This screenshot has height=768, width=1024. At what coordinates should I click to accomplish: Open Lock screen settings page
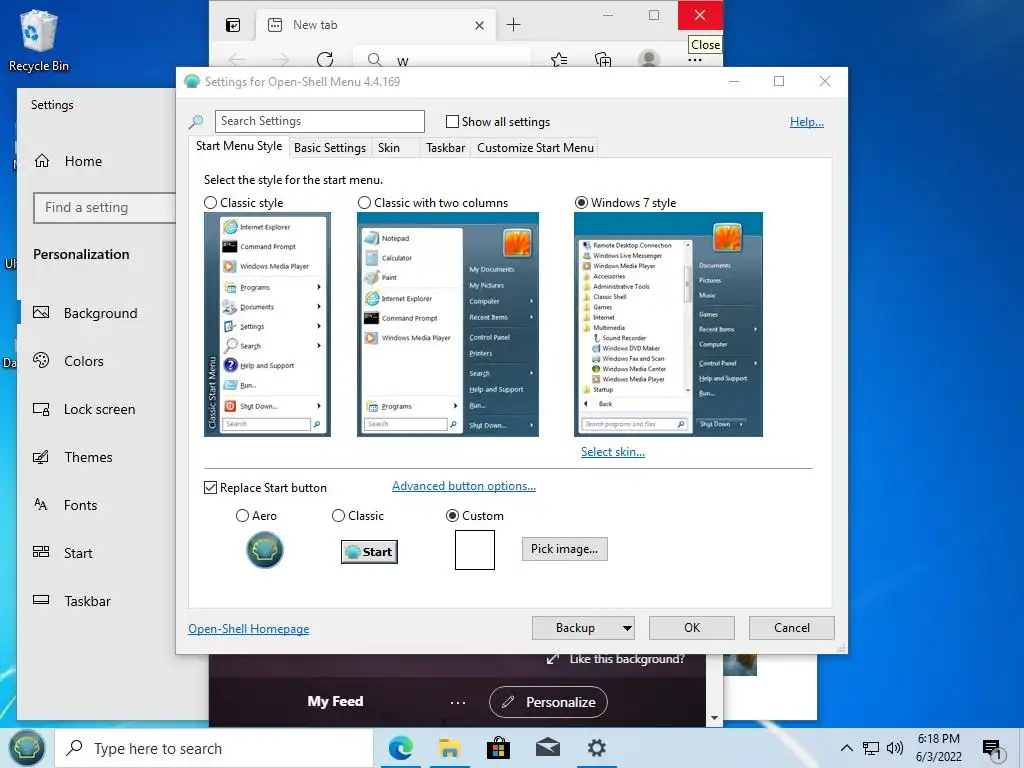click(x=99, y=409)
